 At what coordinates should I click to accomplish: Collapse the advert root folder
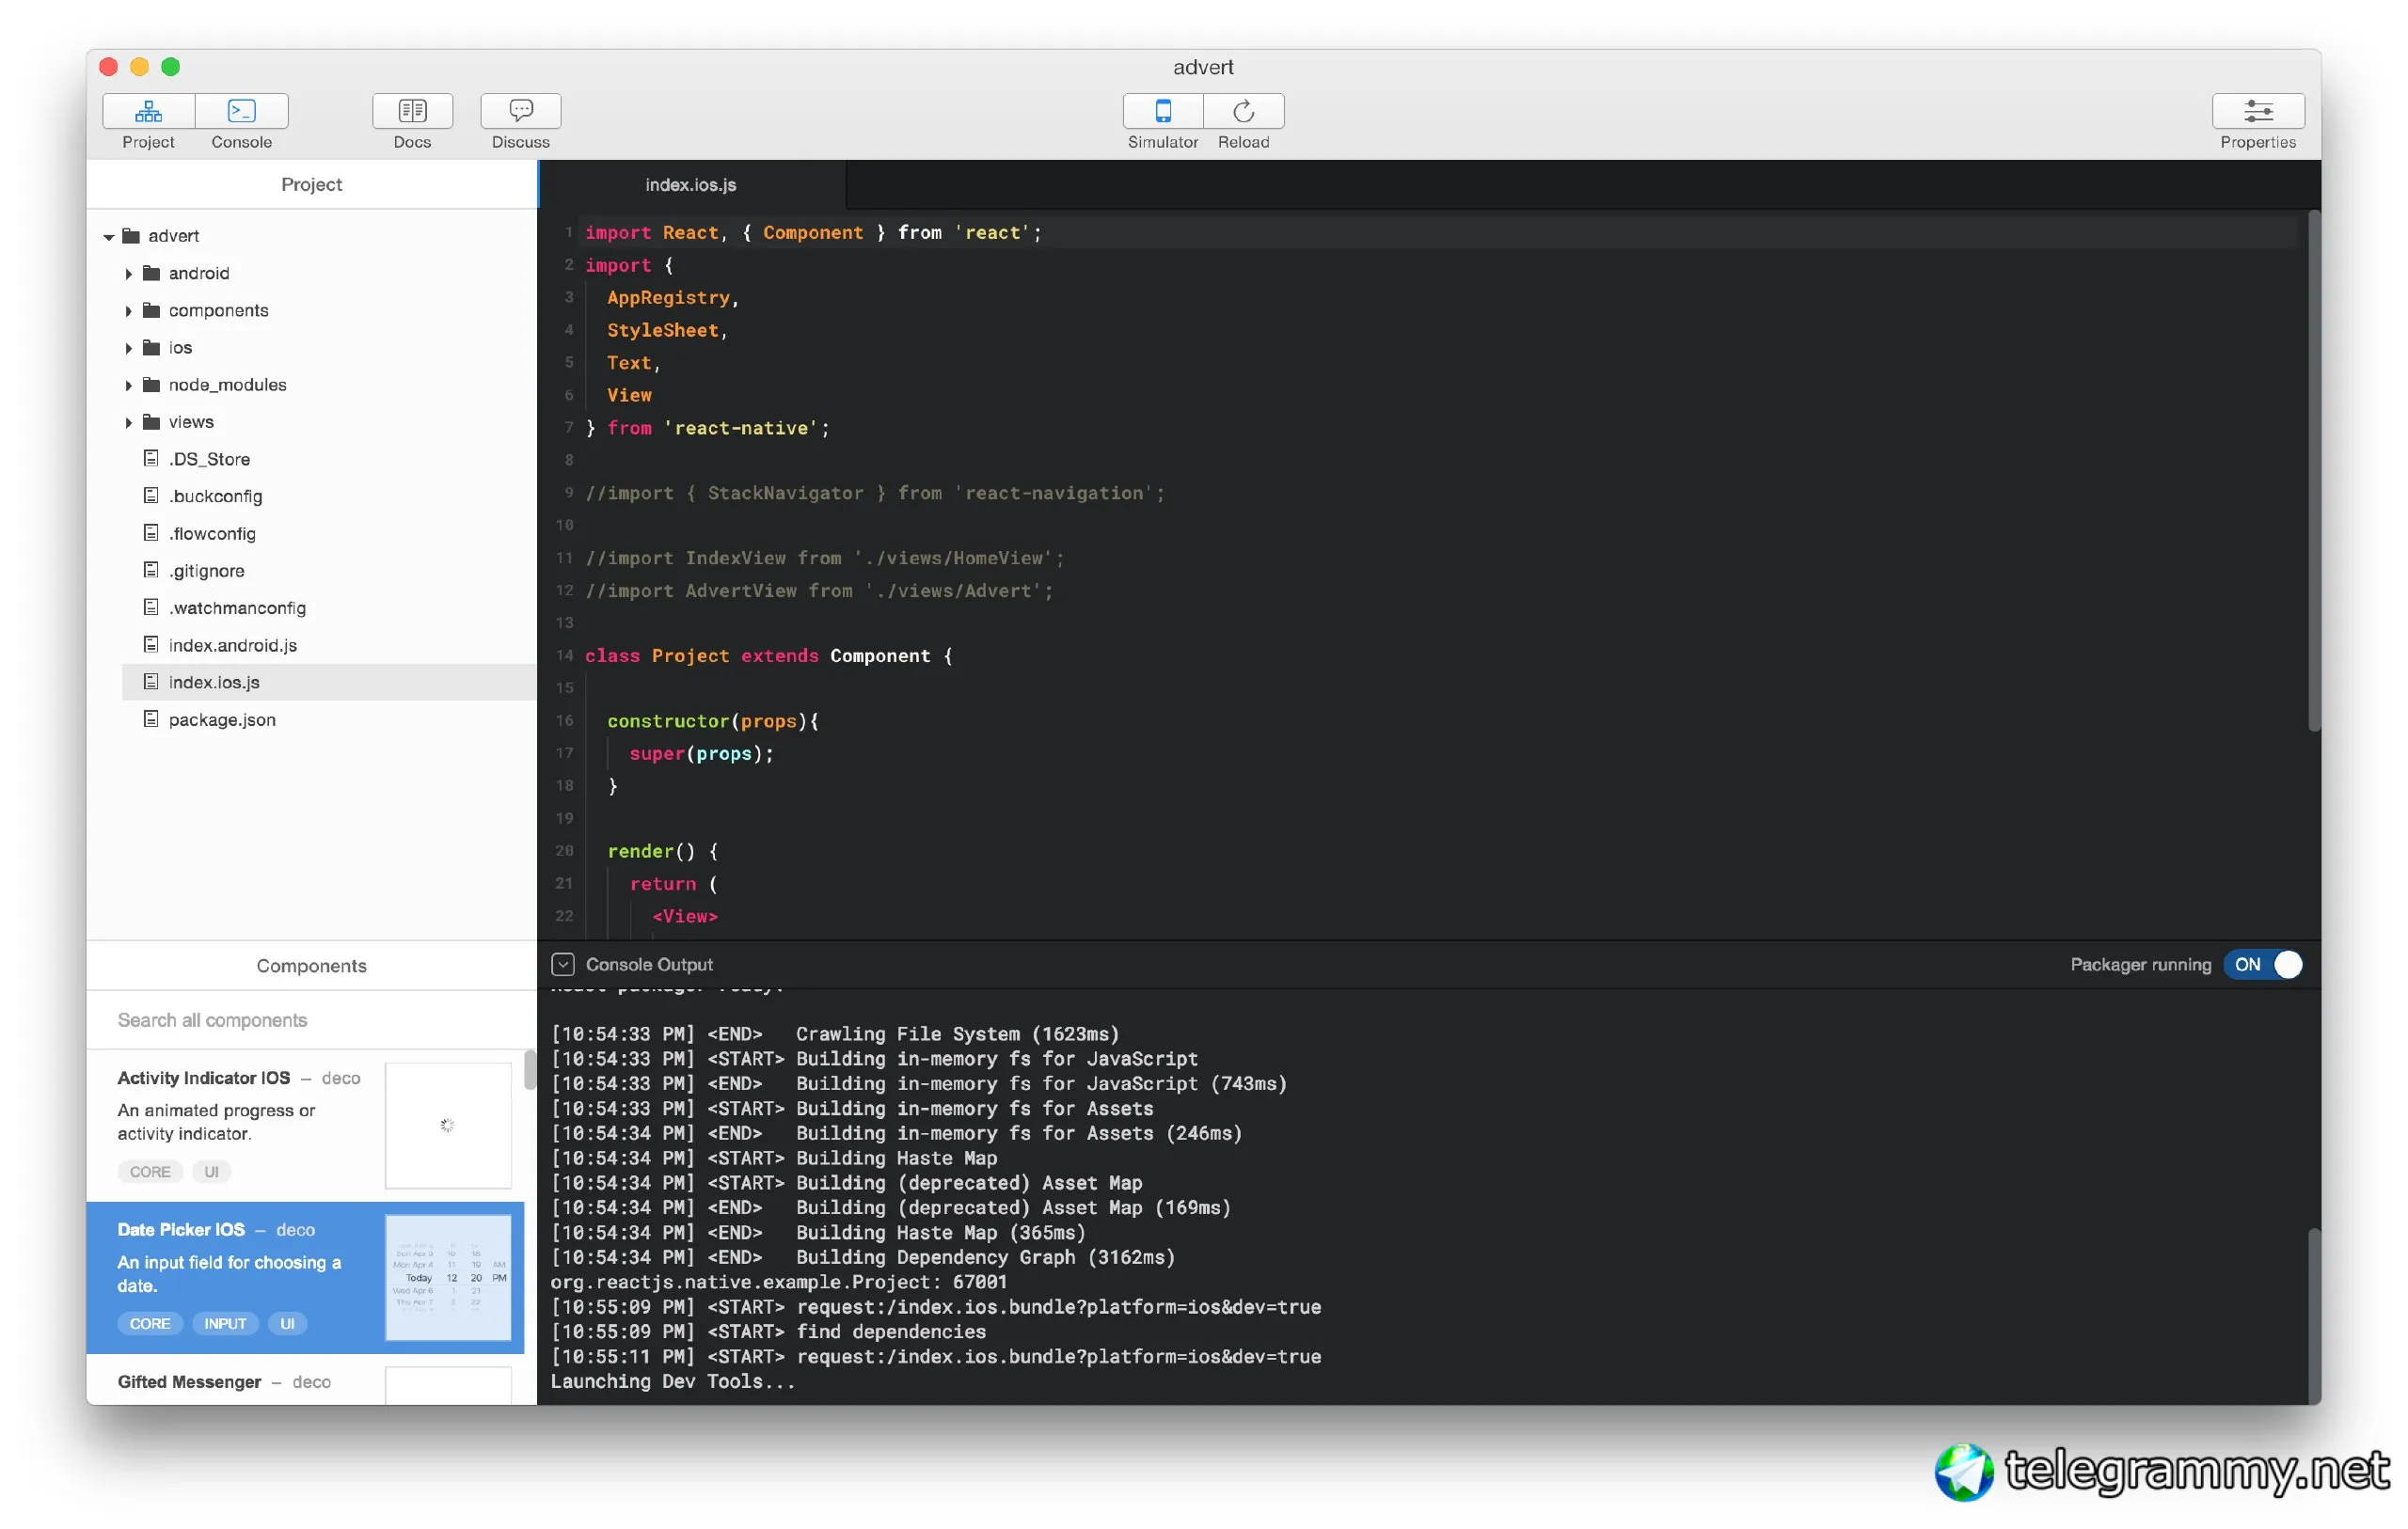[108, 237]
